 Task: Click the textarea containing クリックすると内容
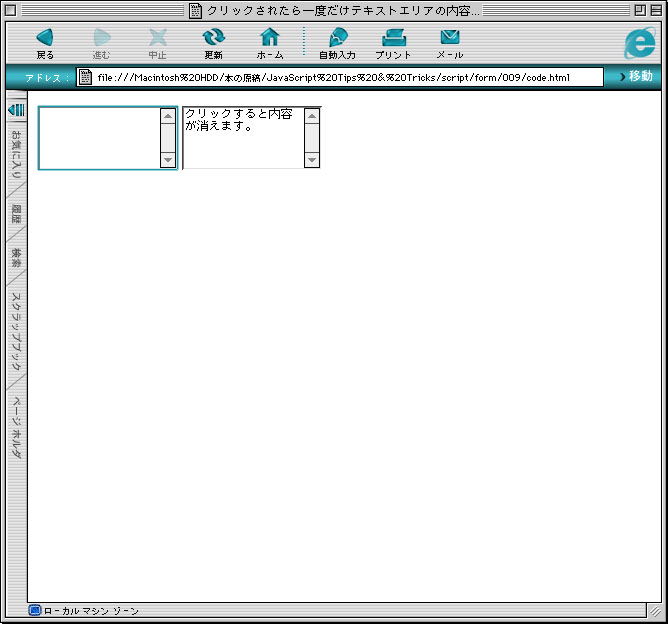click(x=243, y=138)
